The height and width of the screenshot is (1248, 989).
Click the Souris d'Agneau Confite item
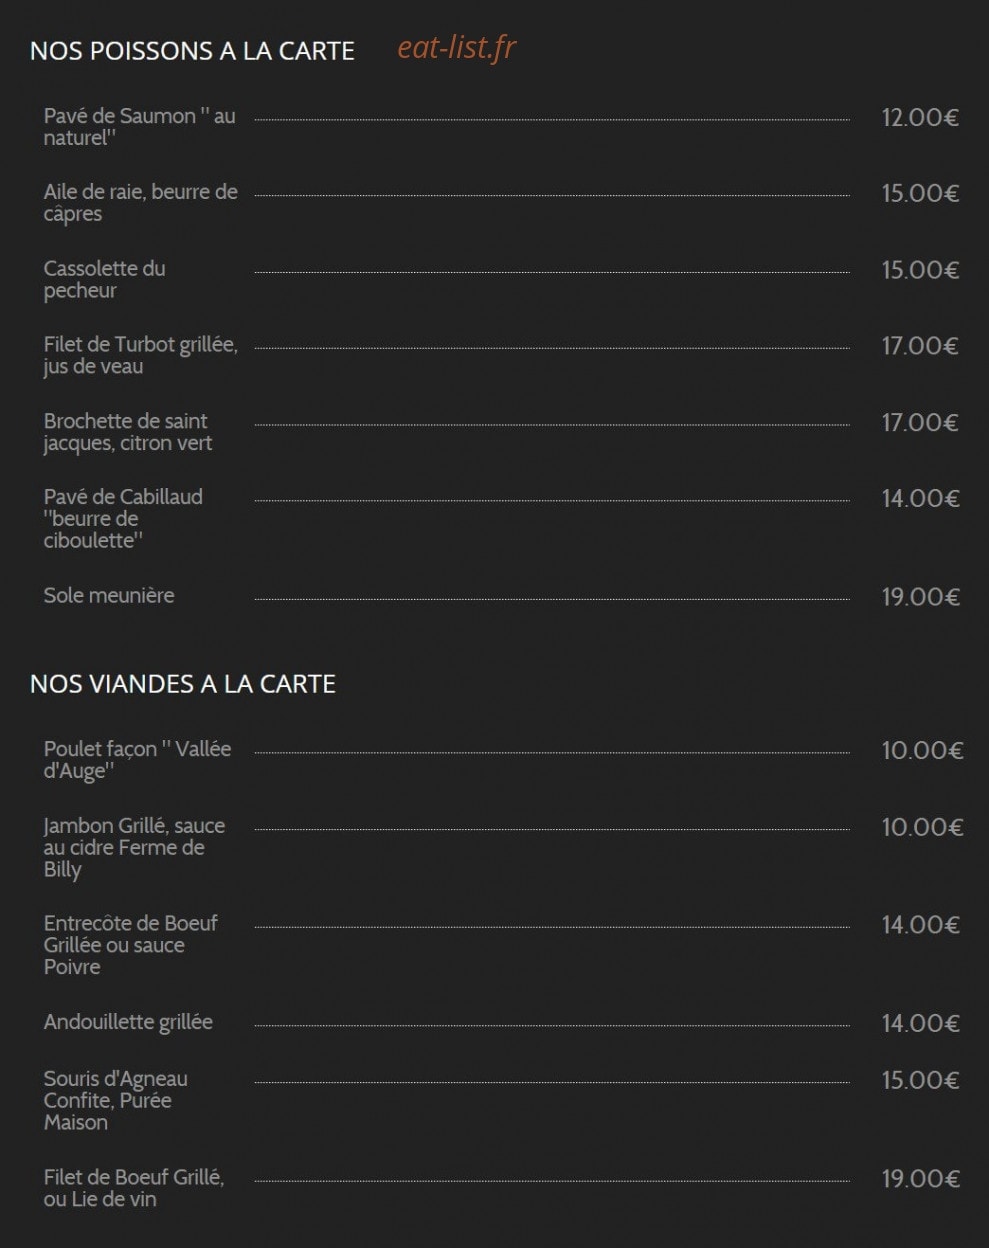(x=116, y=1101)
